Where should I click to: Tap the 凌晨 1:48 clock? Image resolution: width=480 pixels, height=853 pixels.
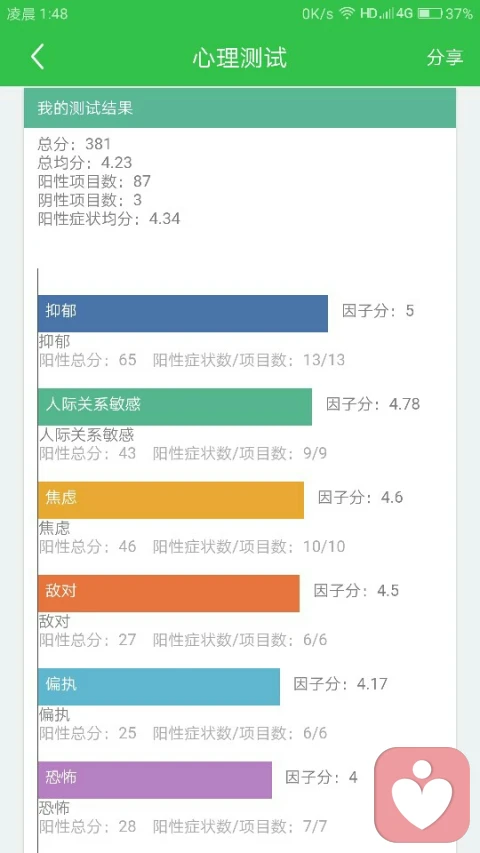[x=37, y=14]
